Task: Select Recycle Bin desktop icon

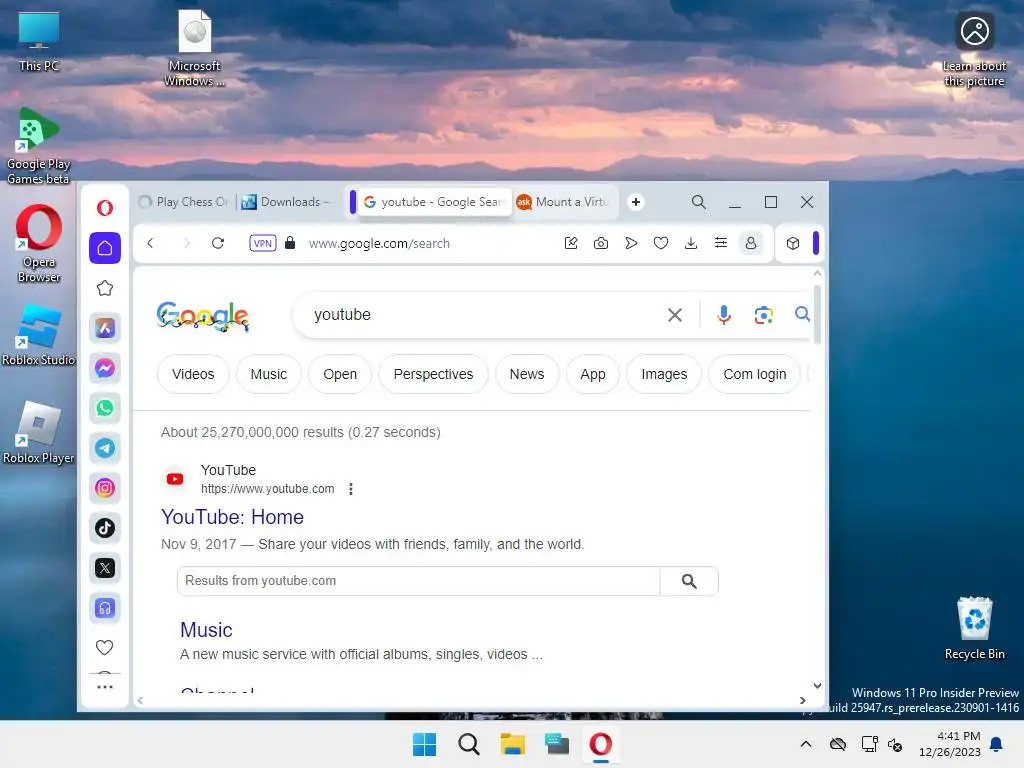Action: 974,628
